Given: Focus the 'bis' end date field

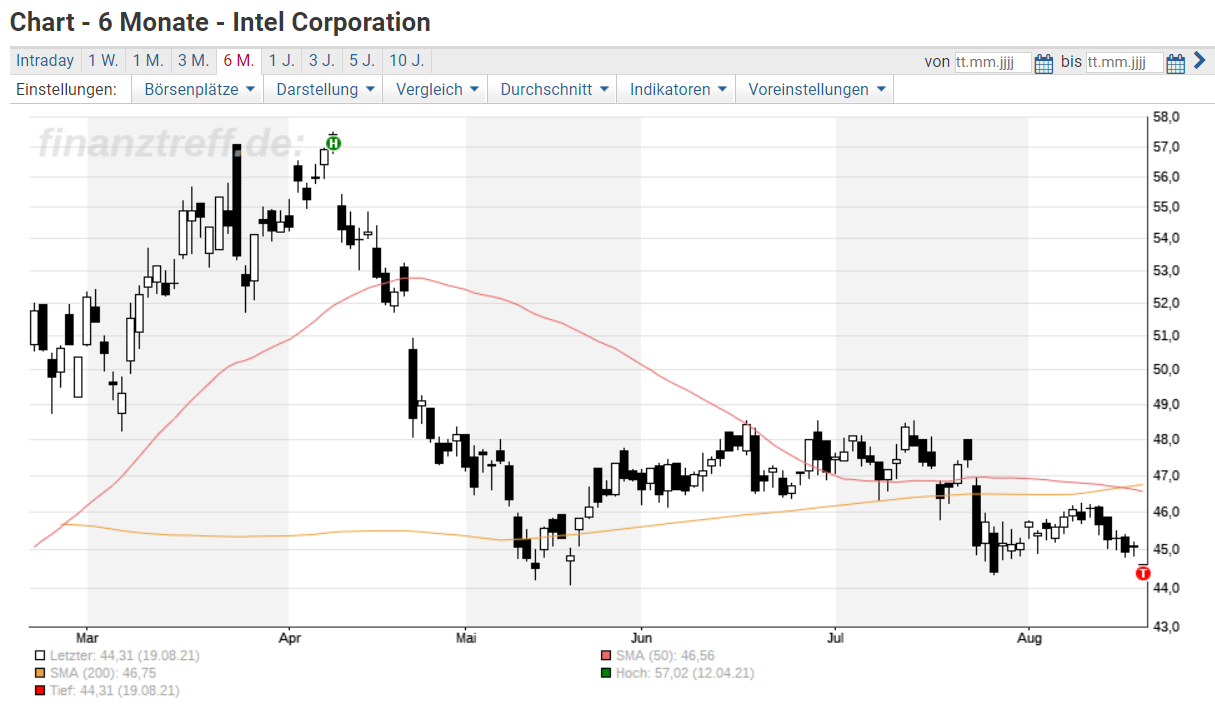Looking at the screenshot, I should (x=1125, y=62).
